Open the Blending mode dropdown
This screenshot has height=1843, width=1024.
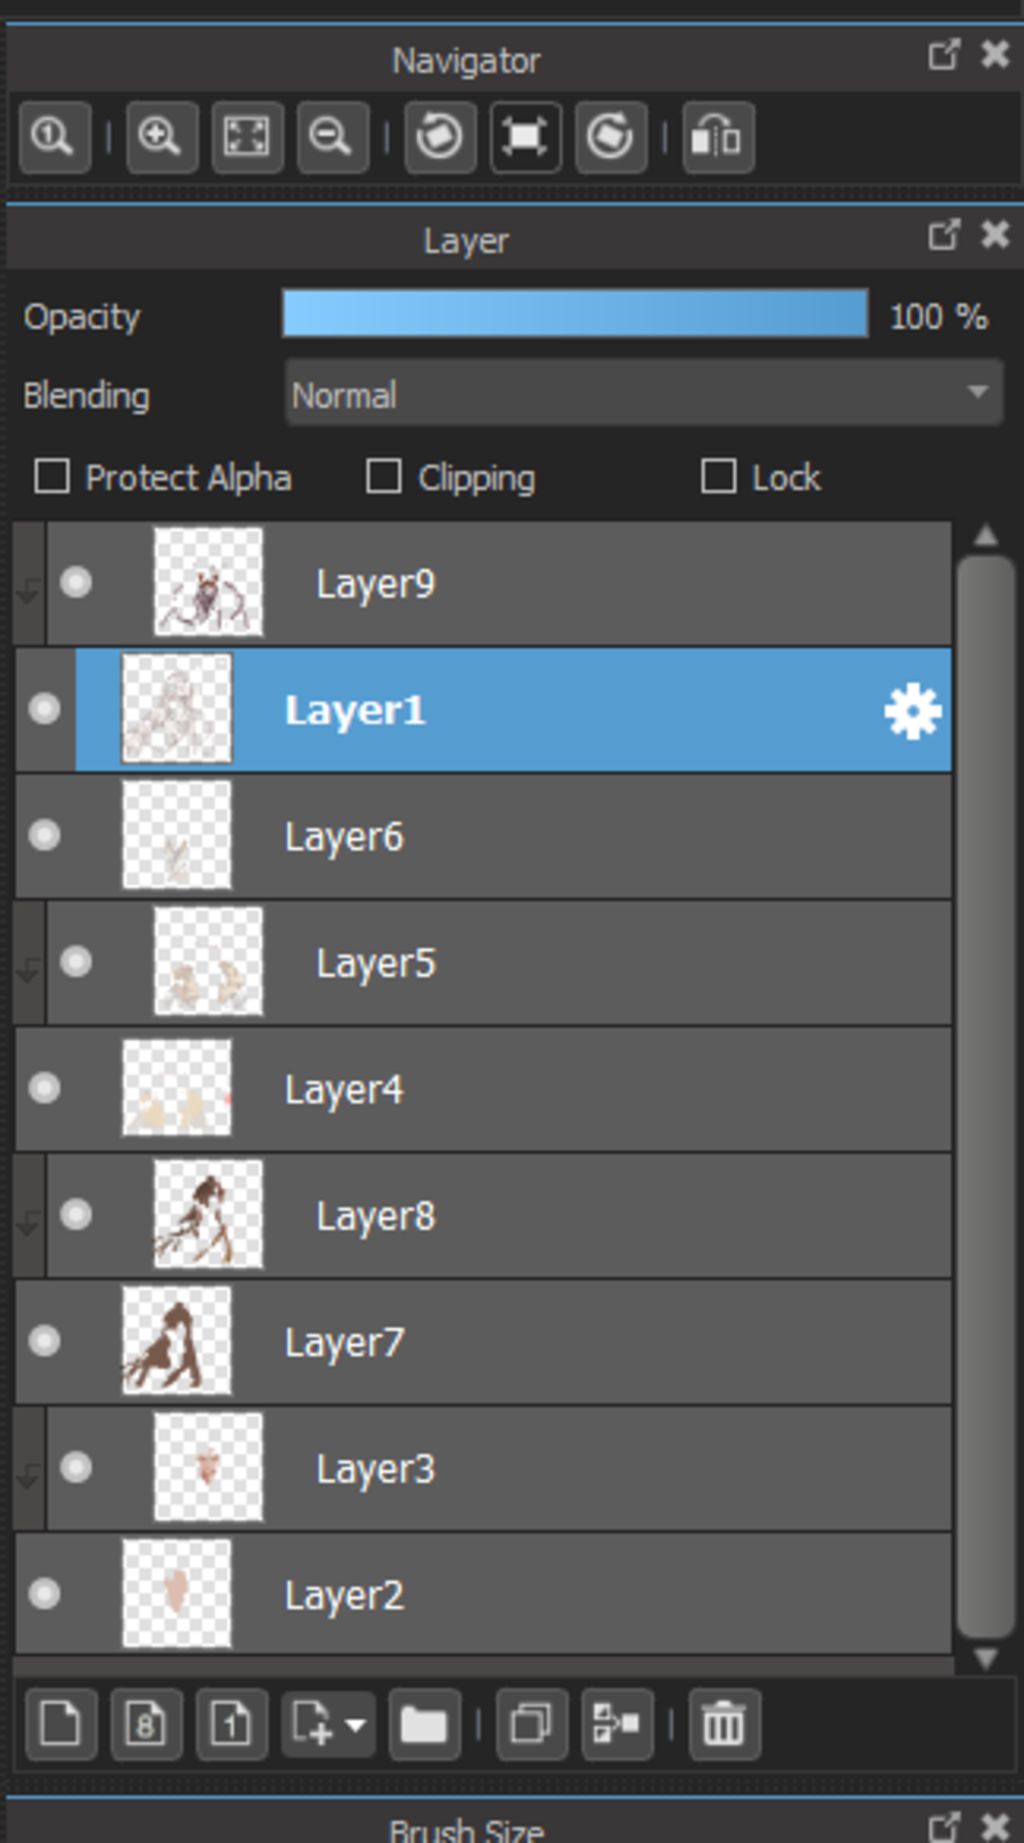coord(644,394)
